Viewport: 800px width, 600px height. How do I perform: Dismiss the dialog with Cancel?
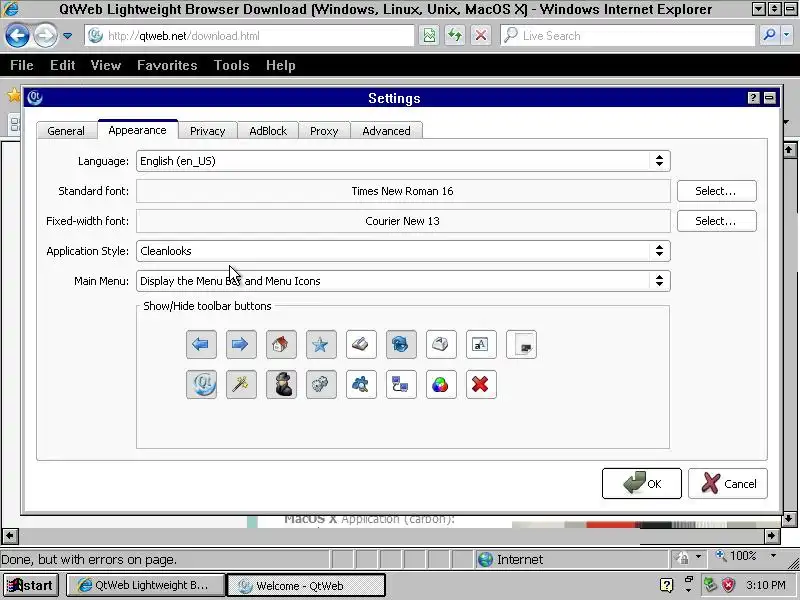click(728, 483)
